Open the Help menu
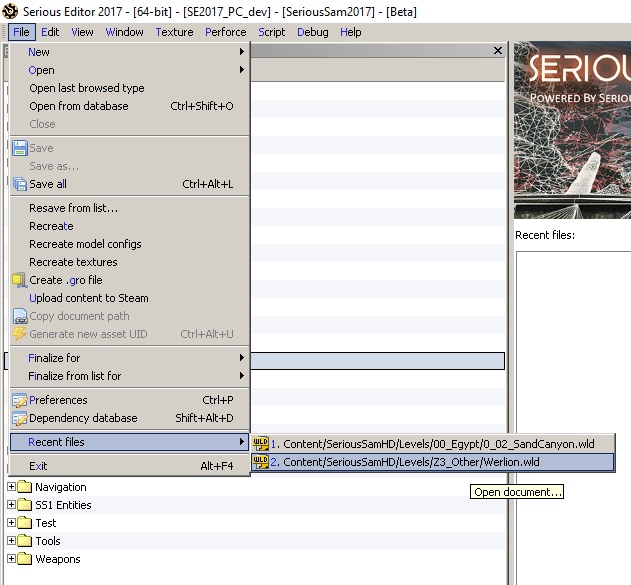The height and width of the screenshot is (585, 631). pyautogui.click(x=351, y=32)
